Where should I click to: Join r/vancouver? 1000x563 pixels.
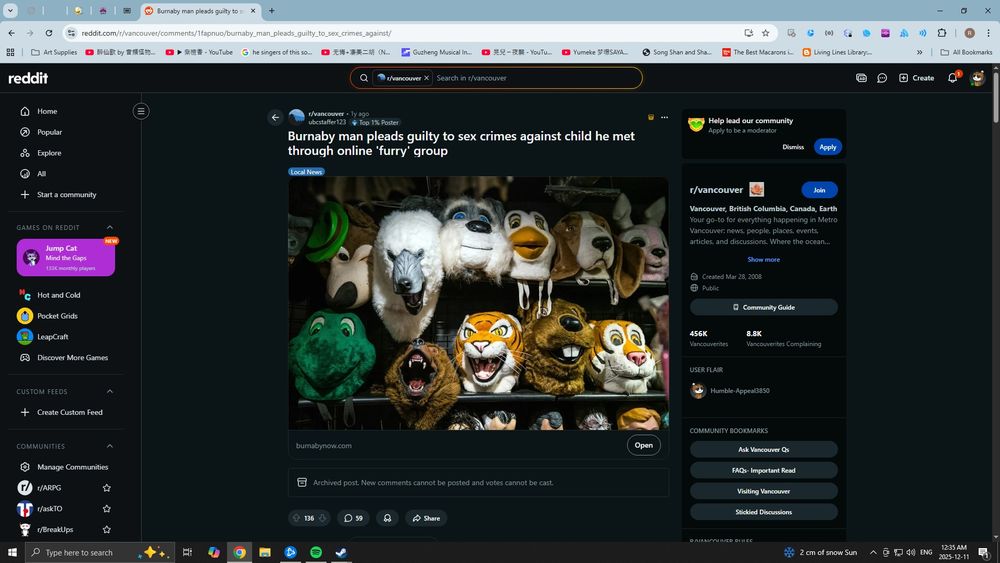coord(820,190)
